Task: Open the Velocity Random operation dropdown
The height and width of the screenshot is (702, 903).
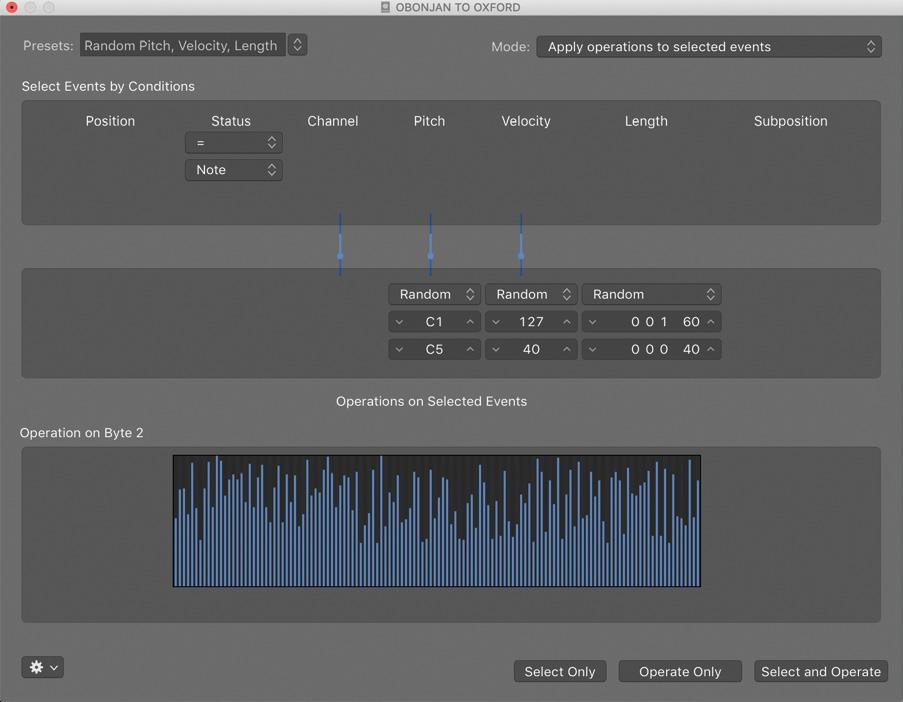Action: click(532, 295)
